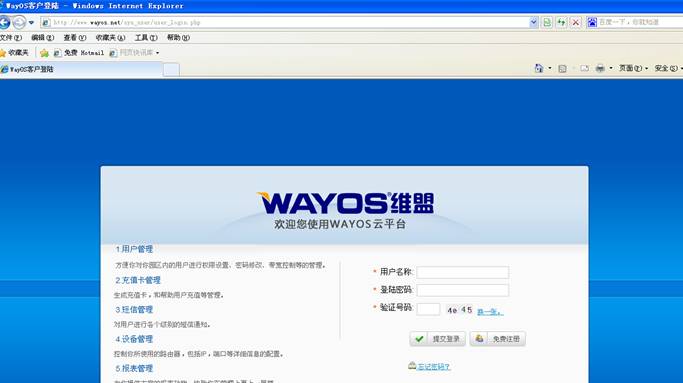Open Favorites via the star icon
683x383 pixels.
coord(14,53)
